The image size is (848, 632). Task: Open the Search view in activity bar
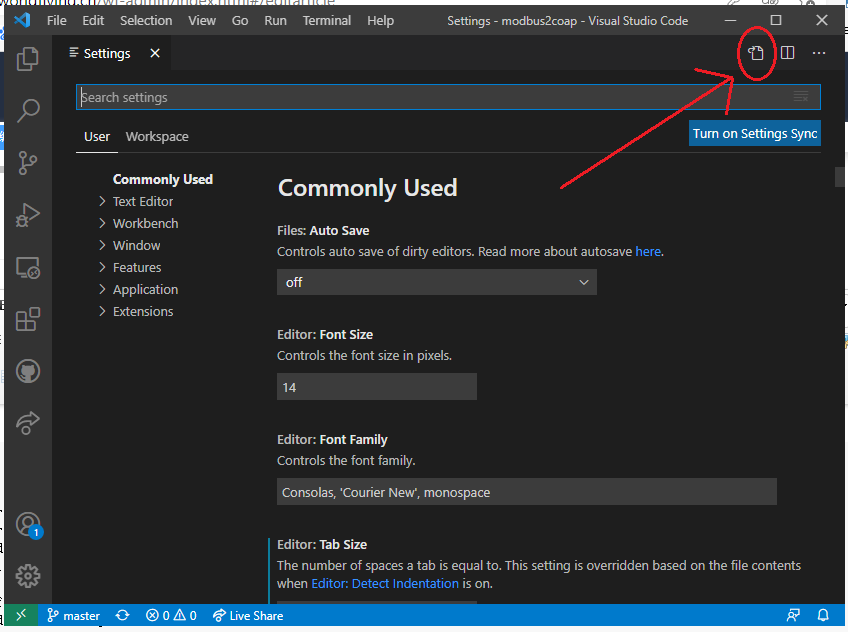pyautogui.click(x=28, y=110)
